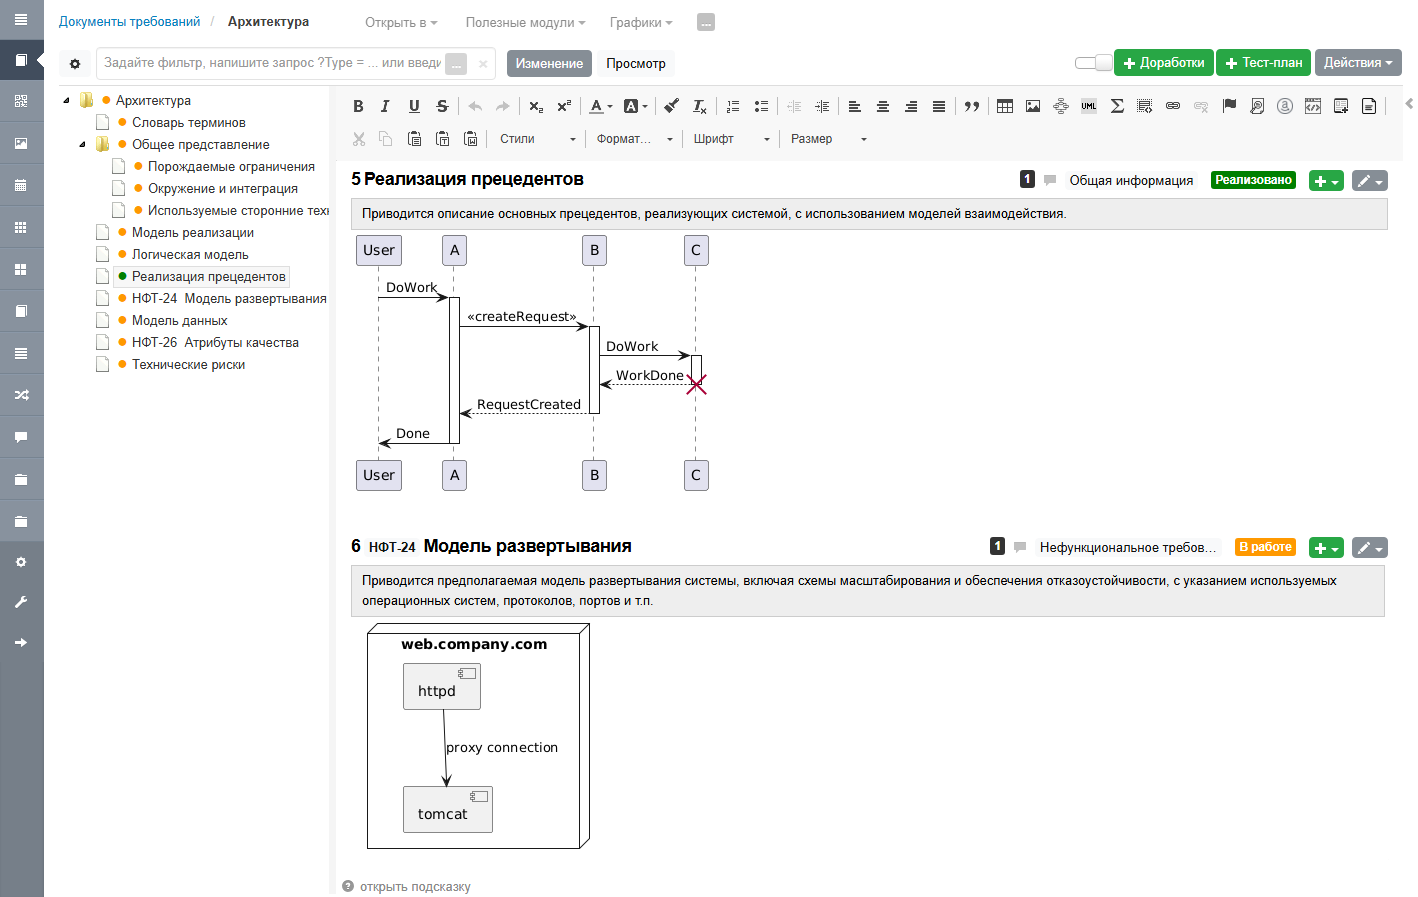Click the Тест-план button

click(1264, 63)
